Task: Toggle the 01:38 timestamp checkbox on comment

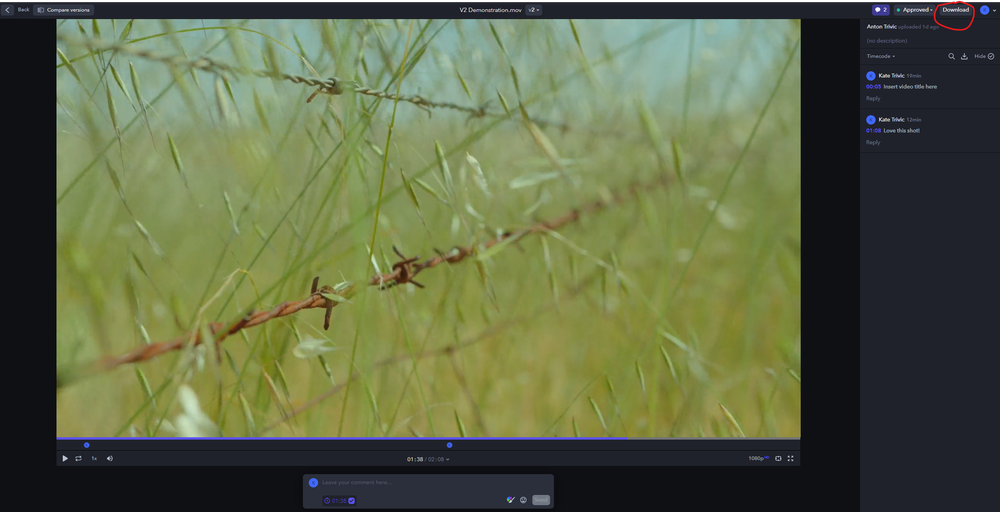Action: [x=351, y=501]
